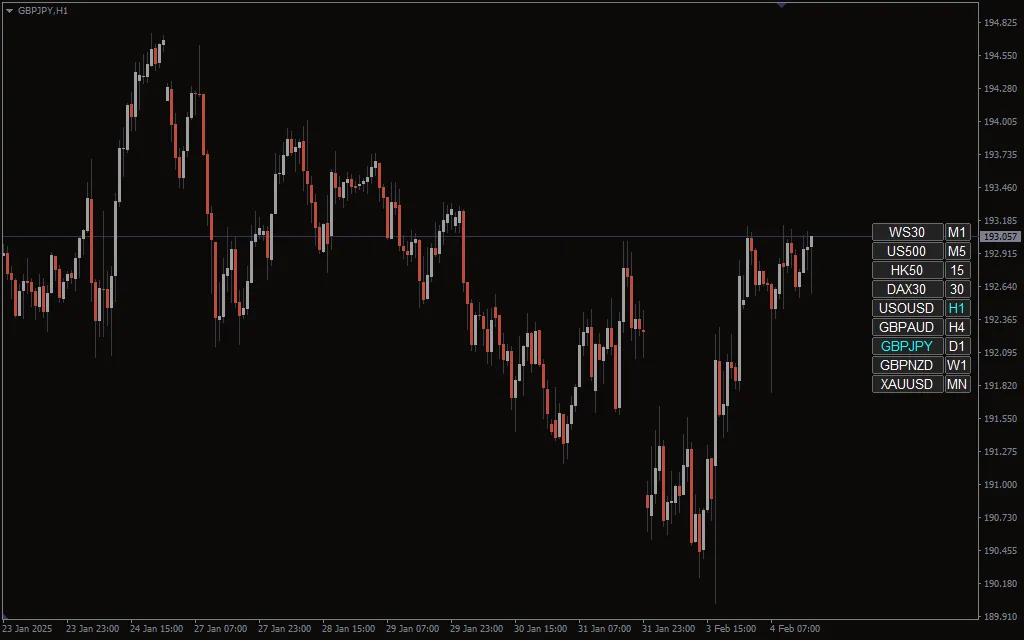Screen dimensions: 1024x640
Task: Switch to the USOUSD chart
Action: pyautogui.click(x=906, y=308)
